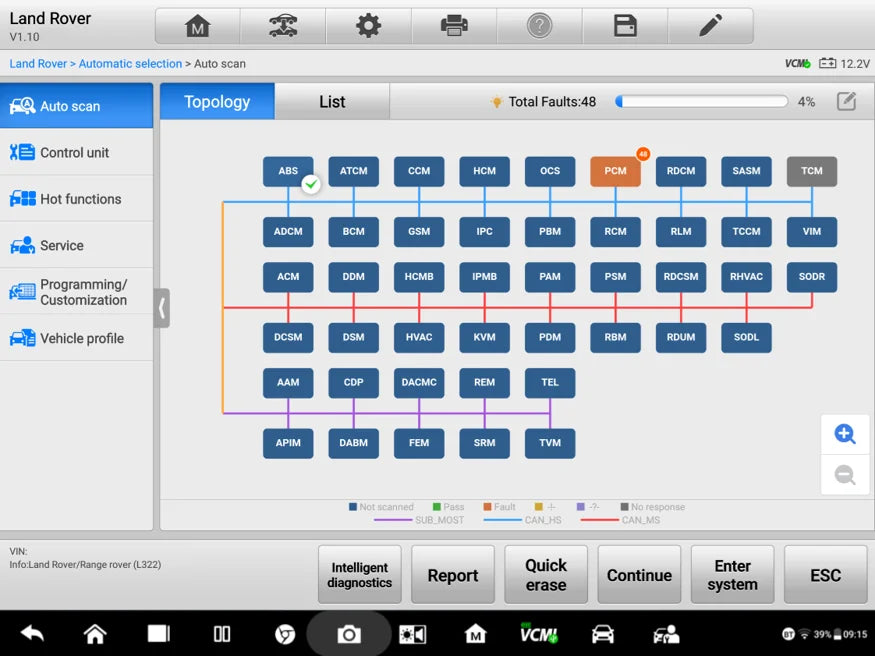Click Intelligent diagnostics button
Screen dimensions: 875x656
[x=359, y=575]
